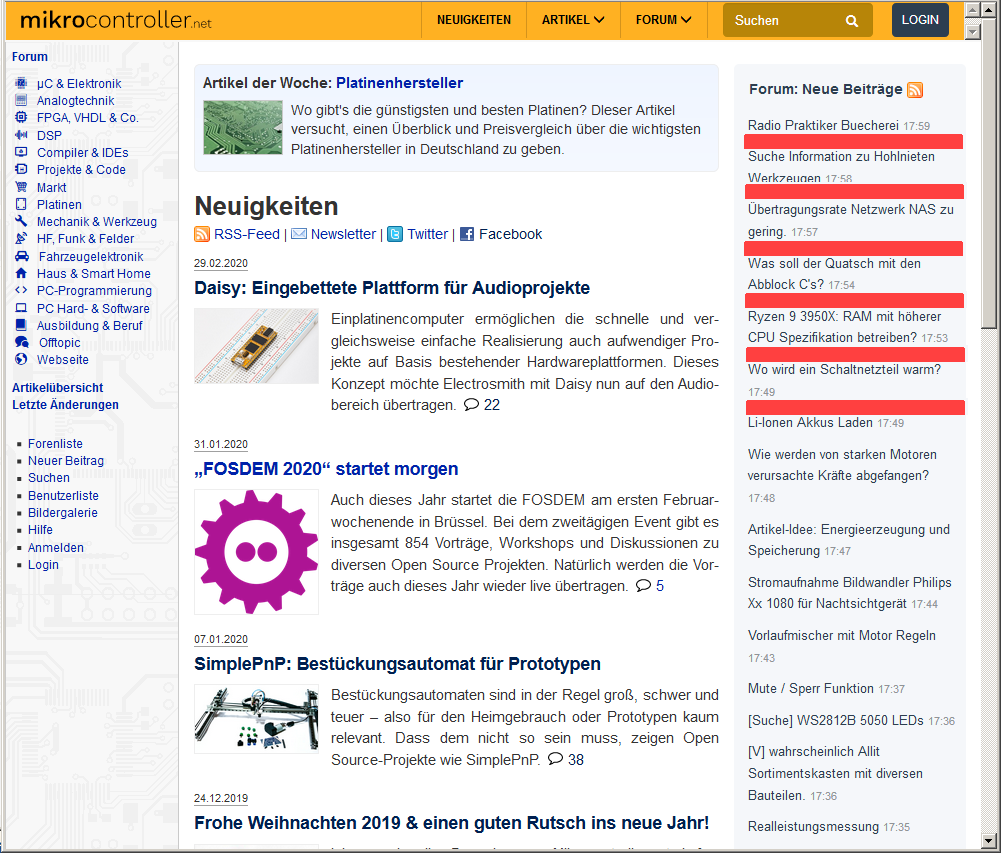The height and width of the screenshot is (853, 1001).
Task: Click the µC & Elektronik forum icon
Action: click(x=21, y=83)
